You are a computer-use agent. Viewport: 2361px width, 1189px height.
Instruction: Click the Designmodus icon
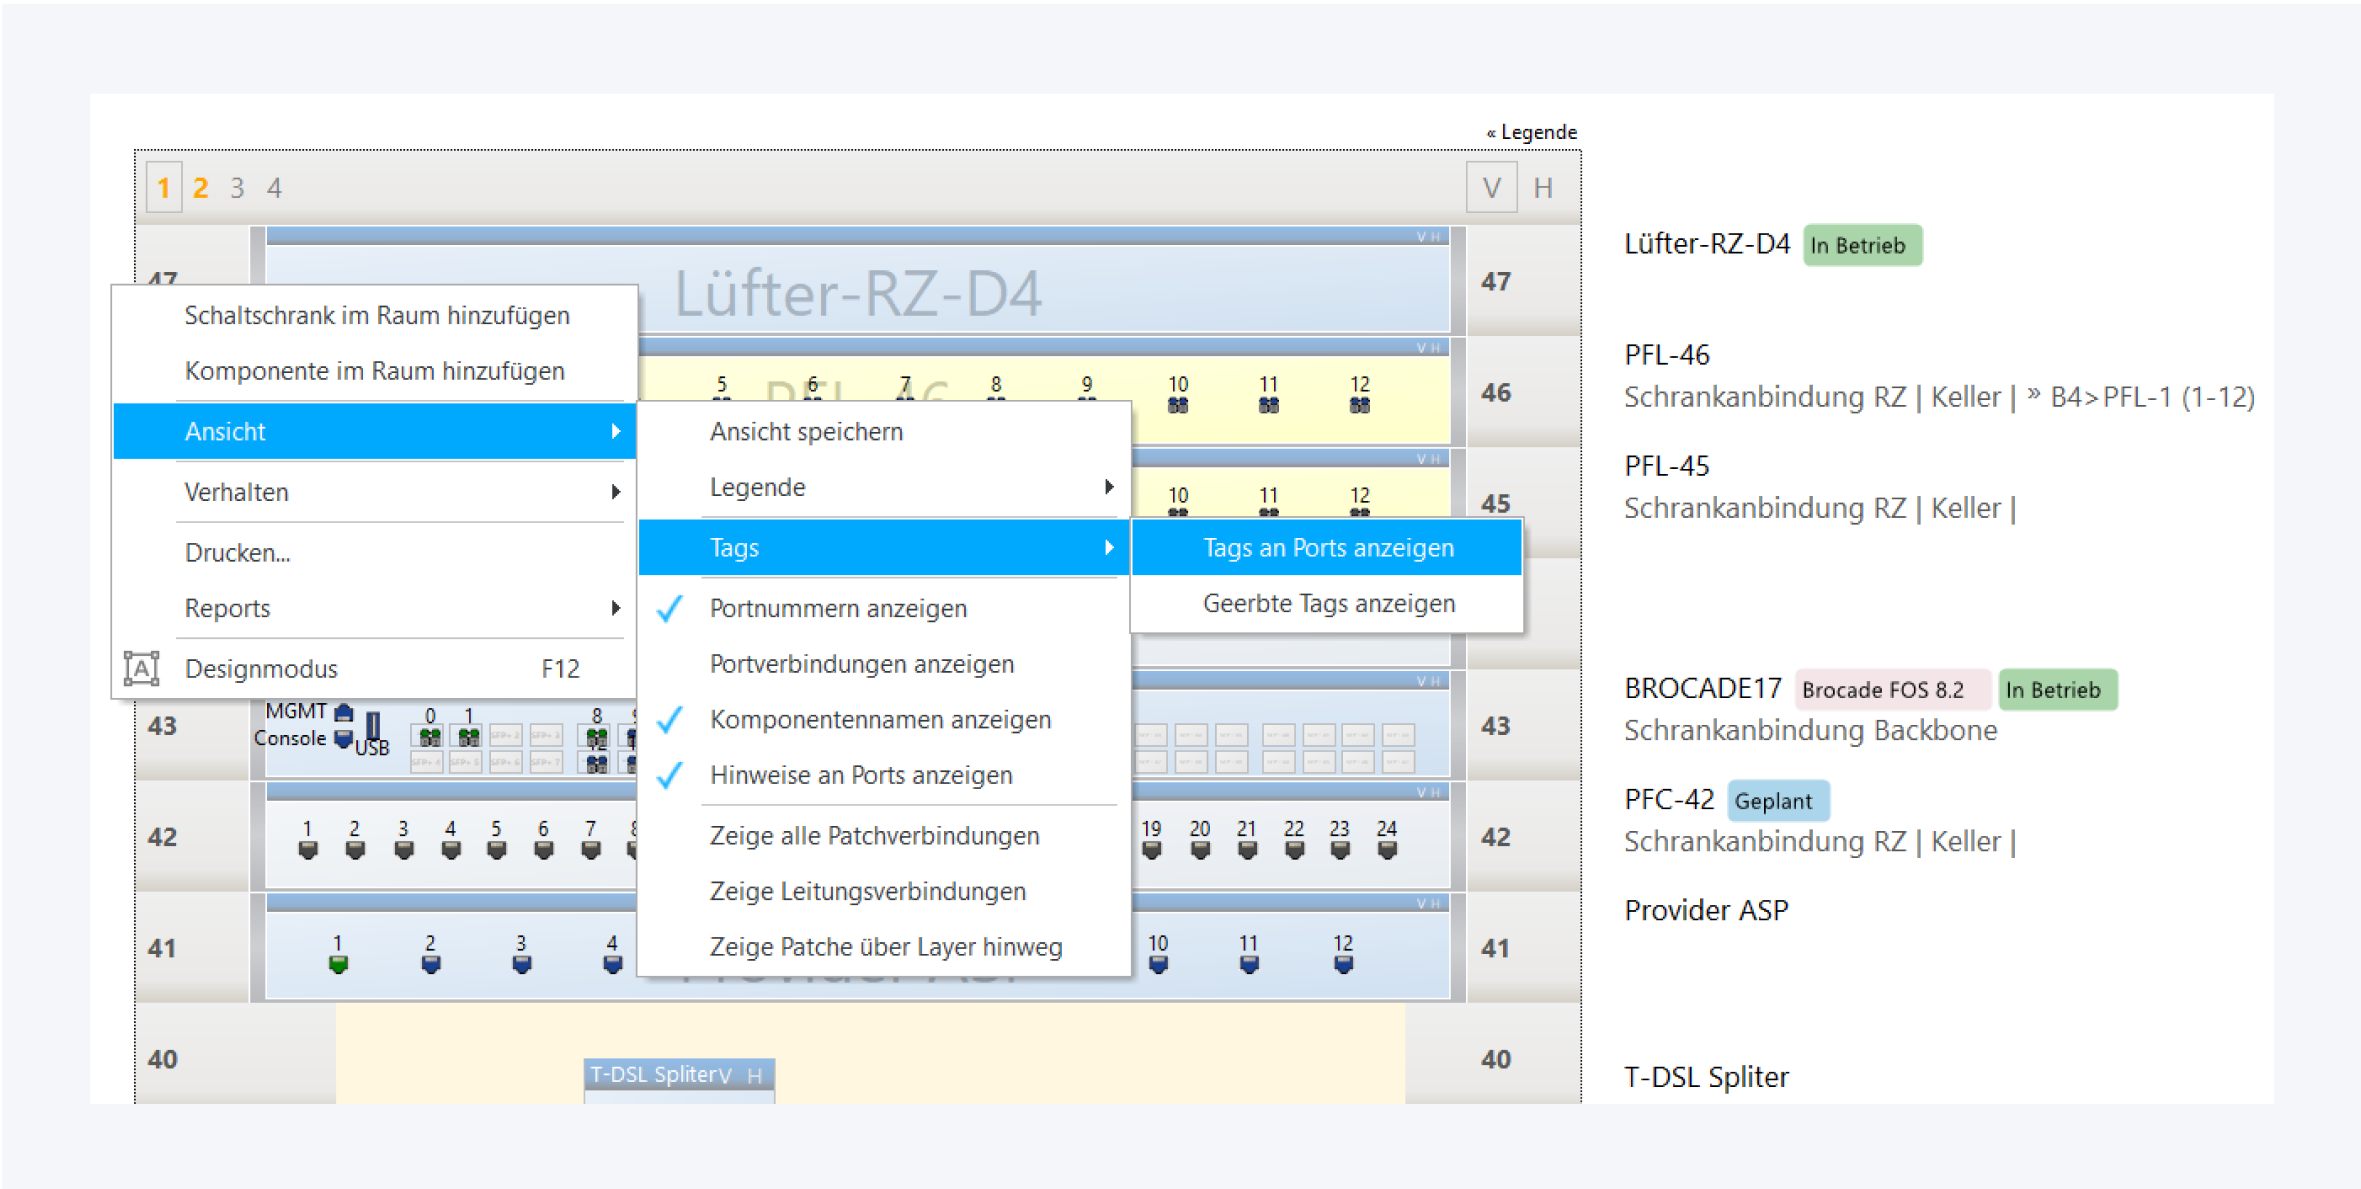(141, 668)
